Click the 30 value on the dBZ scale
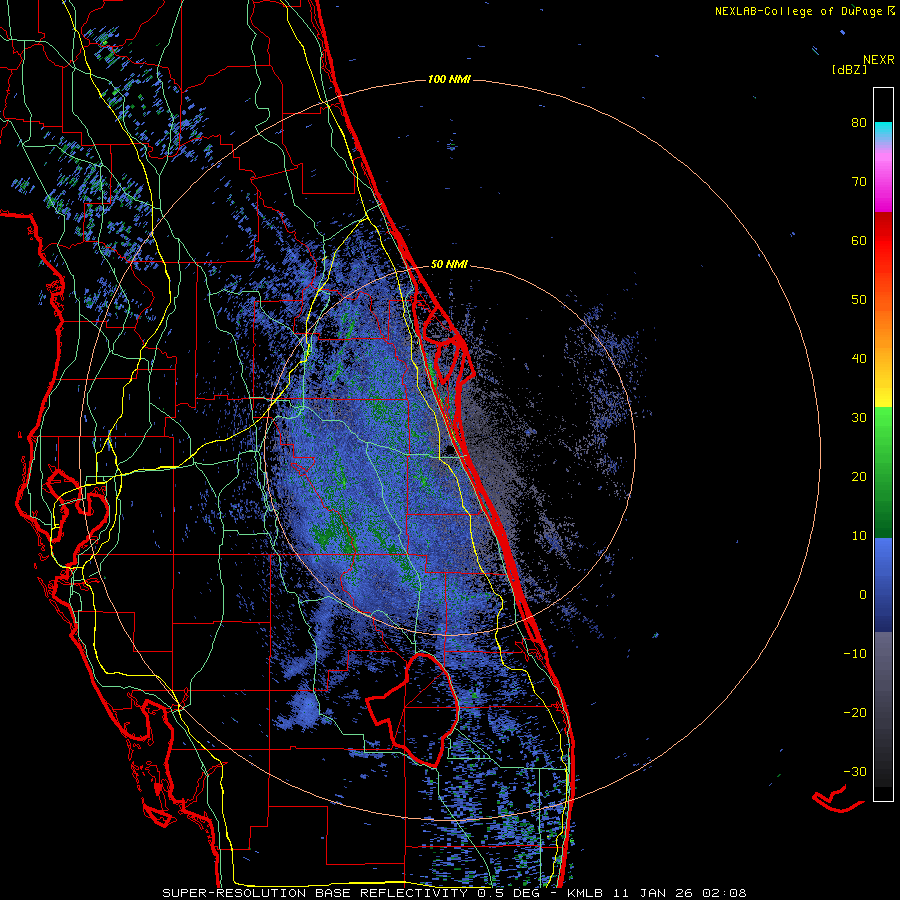Screen dimensions: 900x900 [859, 418]
